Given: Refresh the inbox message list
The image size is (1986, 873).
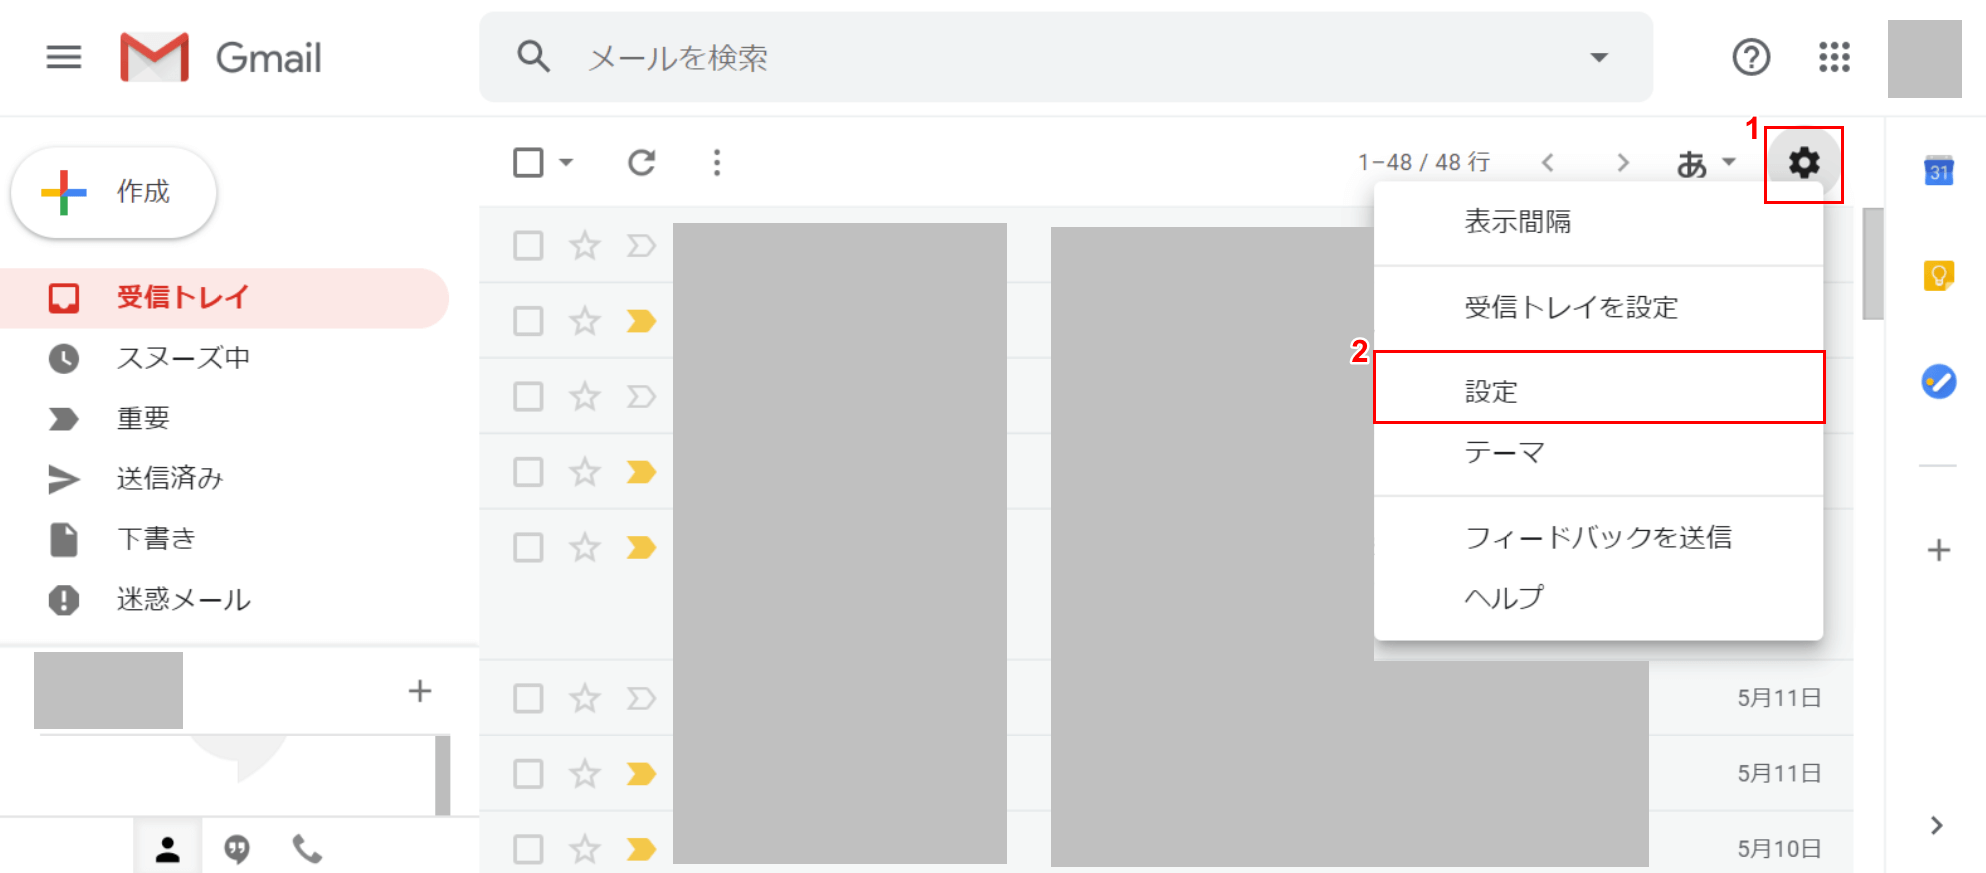Looking at the screenshot, I should 641,163.
